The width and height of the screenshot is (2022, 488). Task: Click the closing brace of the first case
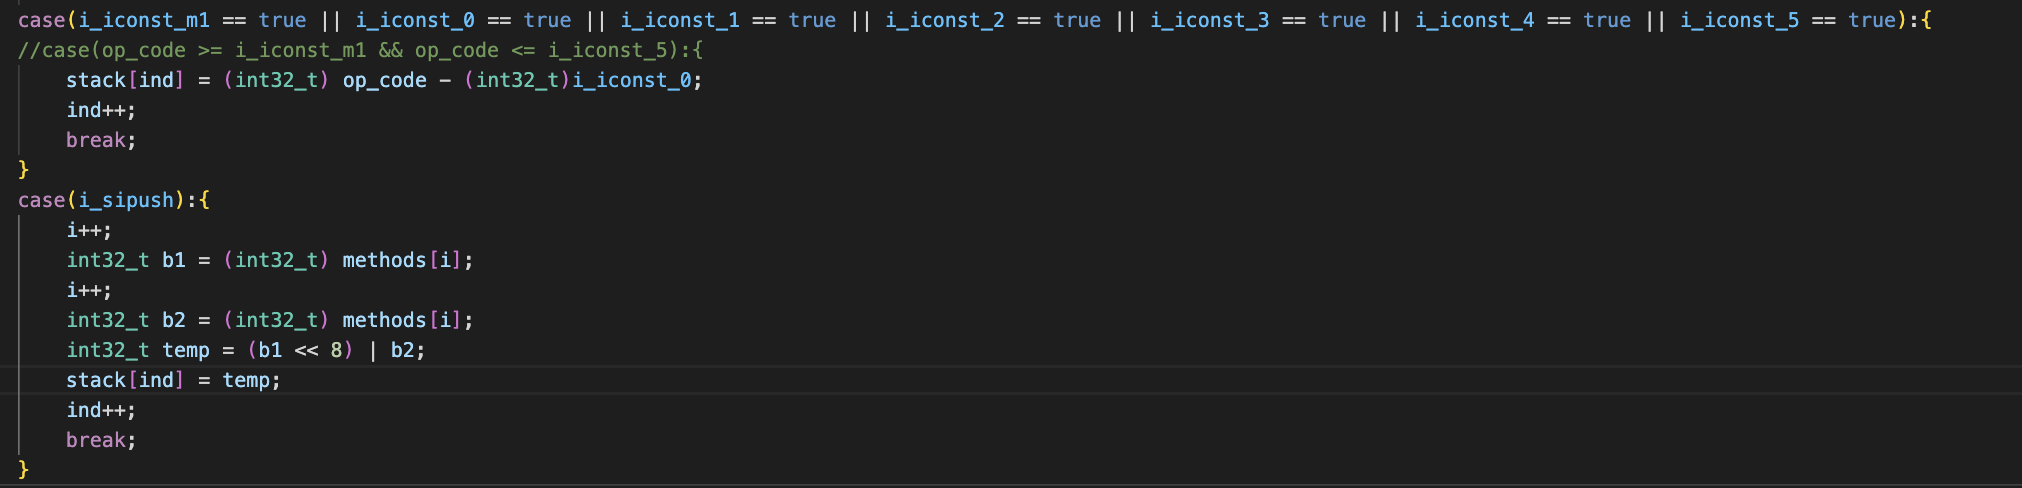click(x=24, y=170)
